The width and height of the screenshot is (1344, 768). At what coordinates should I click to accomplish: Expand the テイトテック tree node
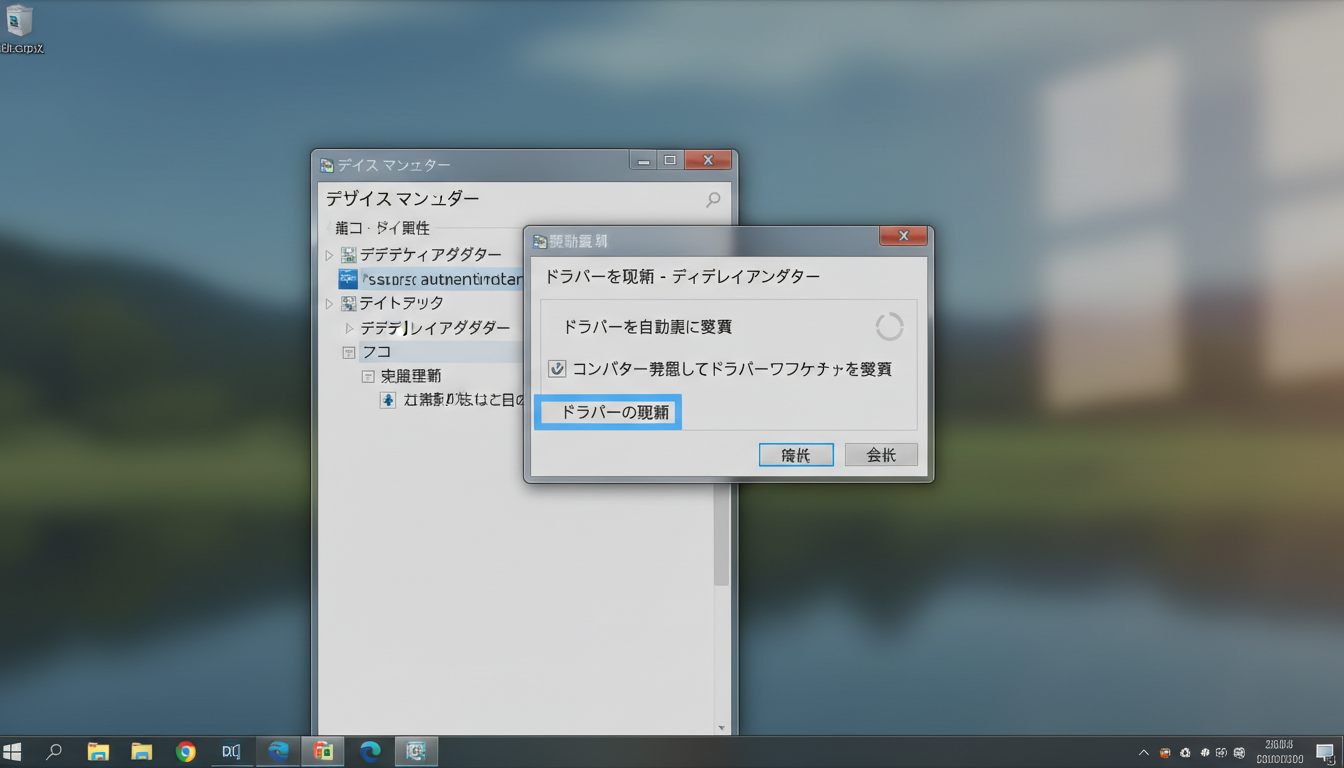click(x=329, y=303)
